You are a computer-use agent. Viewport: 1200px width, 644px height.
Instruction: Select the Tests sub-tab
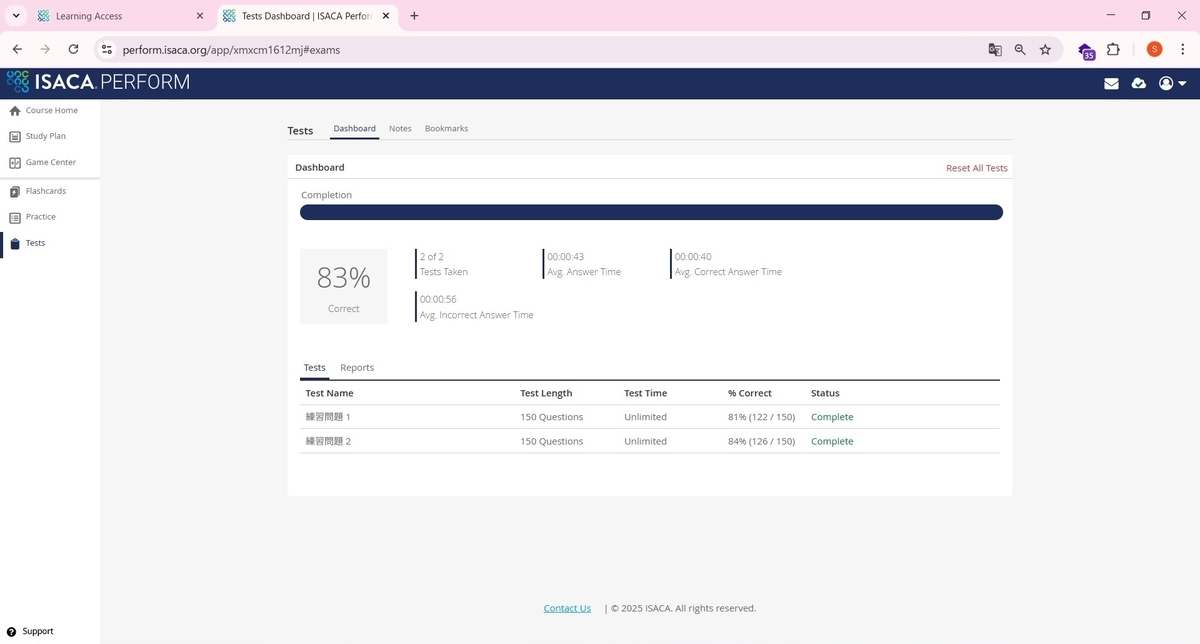click(314, 368)
